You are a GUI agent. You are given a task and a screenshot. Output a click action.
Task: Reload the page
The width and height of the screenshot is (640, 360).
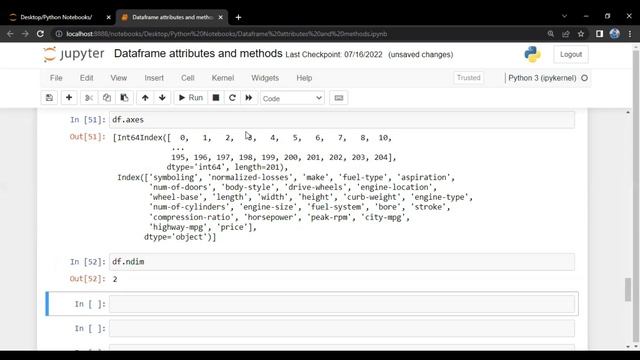click(x=40, y=34)
